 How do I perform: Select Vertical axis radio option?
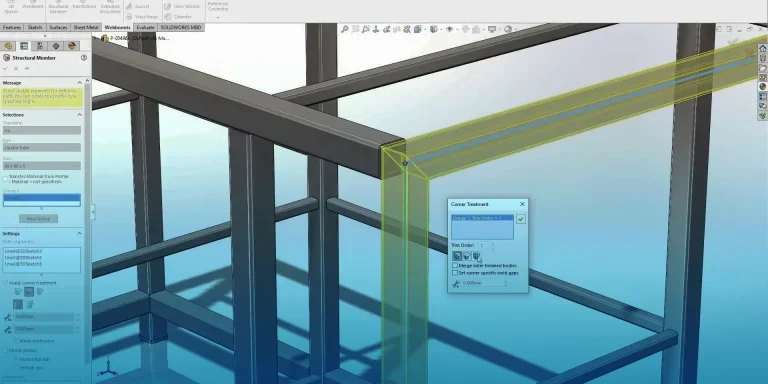click(16, 367)
